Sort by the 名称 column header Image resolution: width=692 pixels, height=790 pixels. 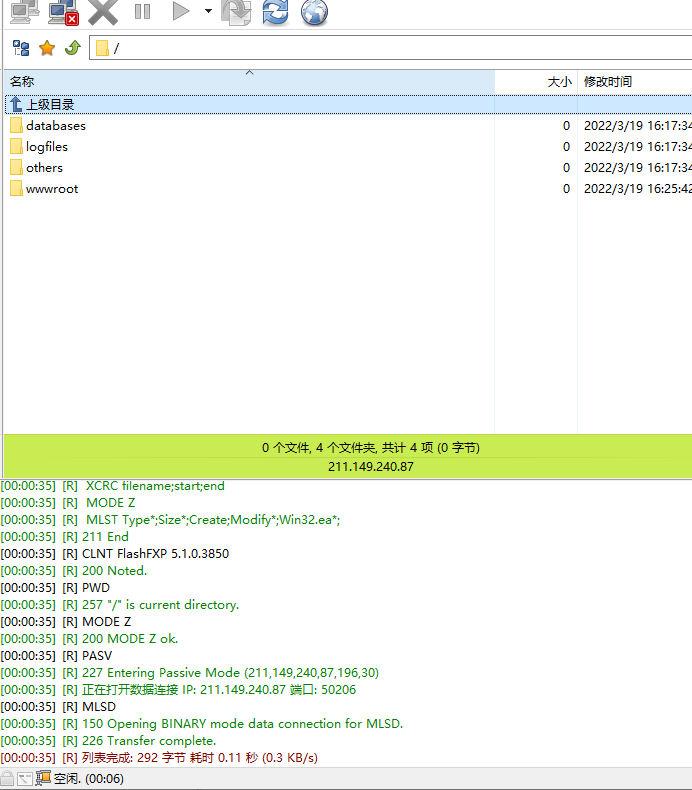pyautogui.click(x=22, y=82)
